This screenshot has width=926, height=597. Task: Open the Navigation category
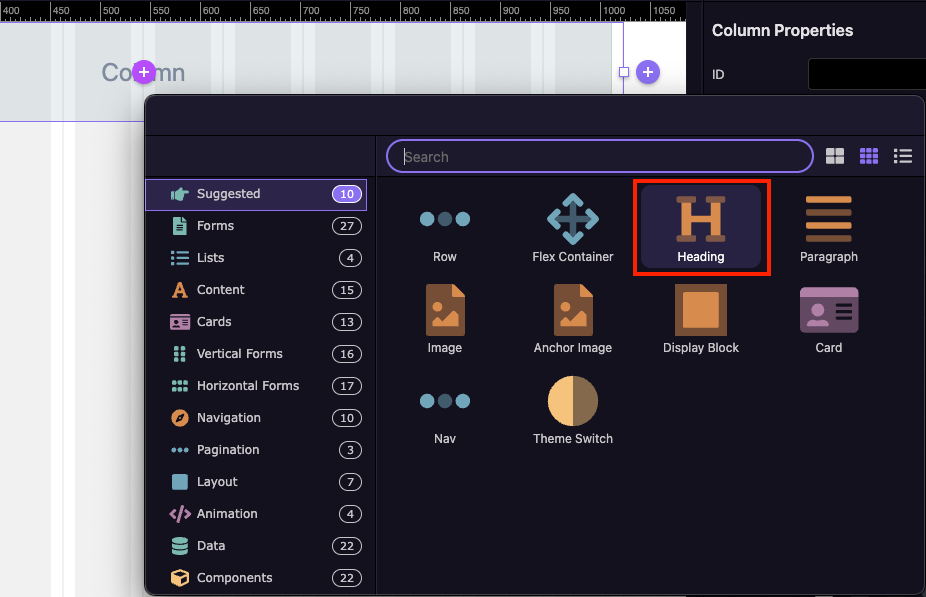(228, 418)
